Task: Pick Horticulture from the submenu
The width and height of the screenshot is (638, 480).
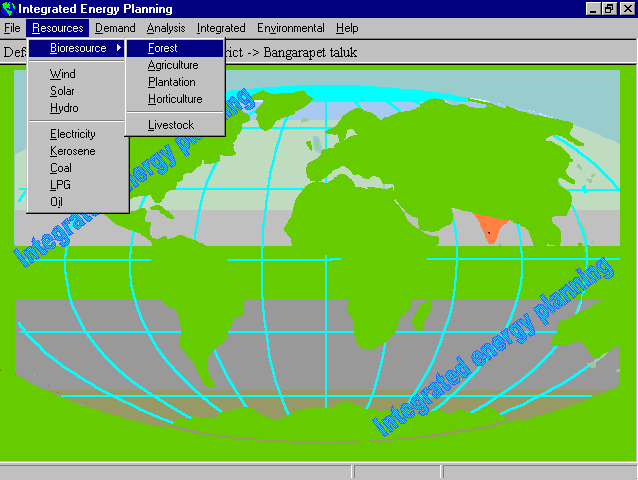Action: point(175,99)
